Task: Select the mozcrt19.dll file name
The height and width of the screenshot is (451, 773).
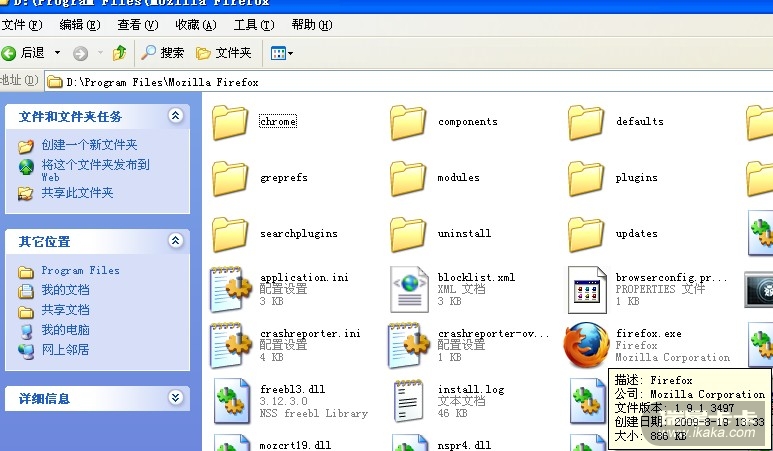Action: click(x=295, y=445)
